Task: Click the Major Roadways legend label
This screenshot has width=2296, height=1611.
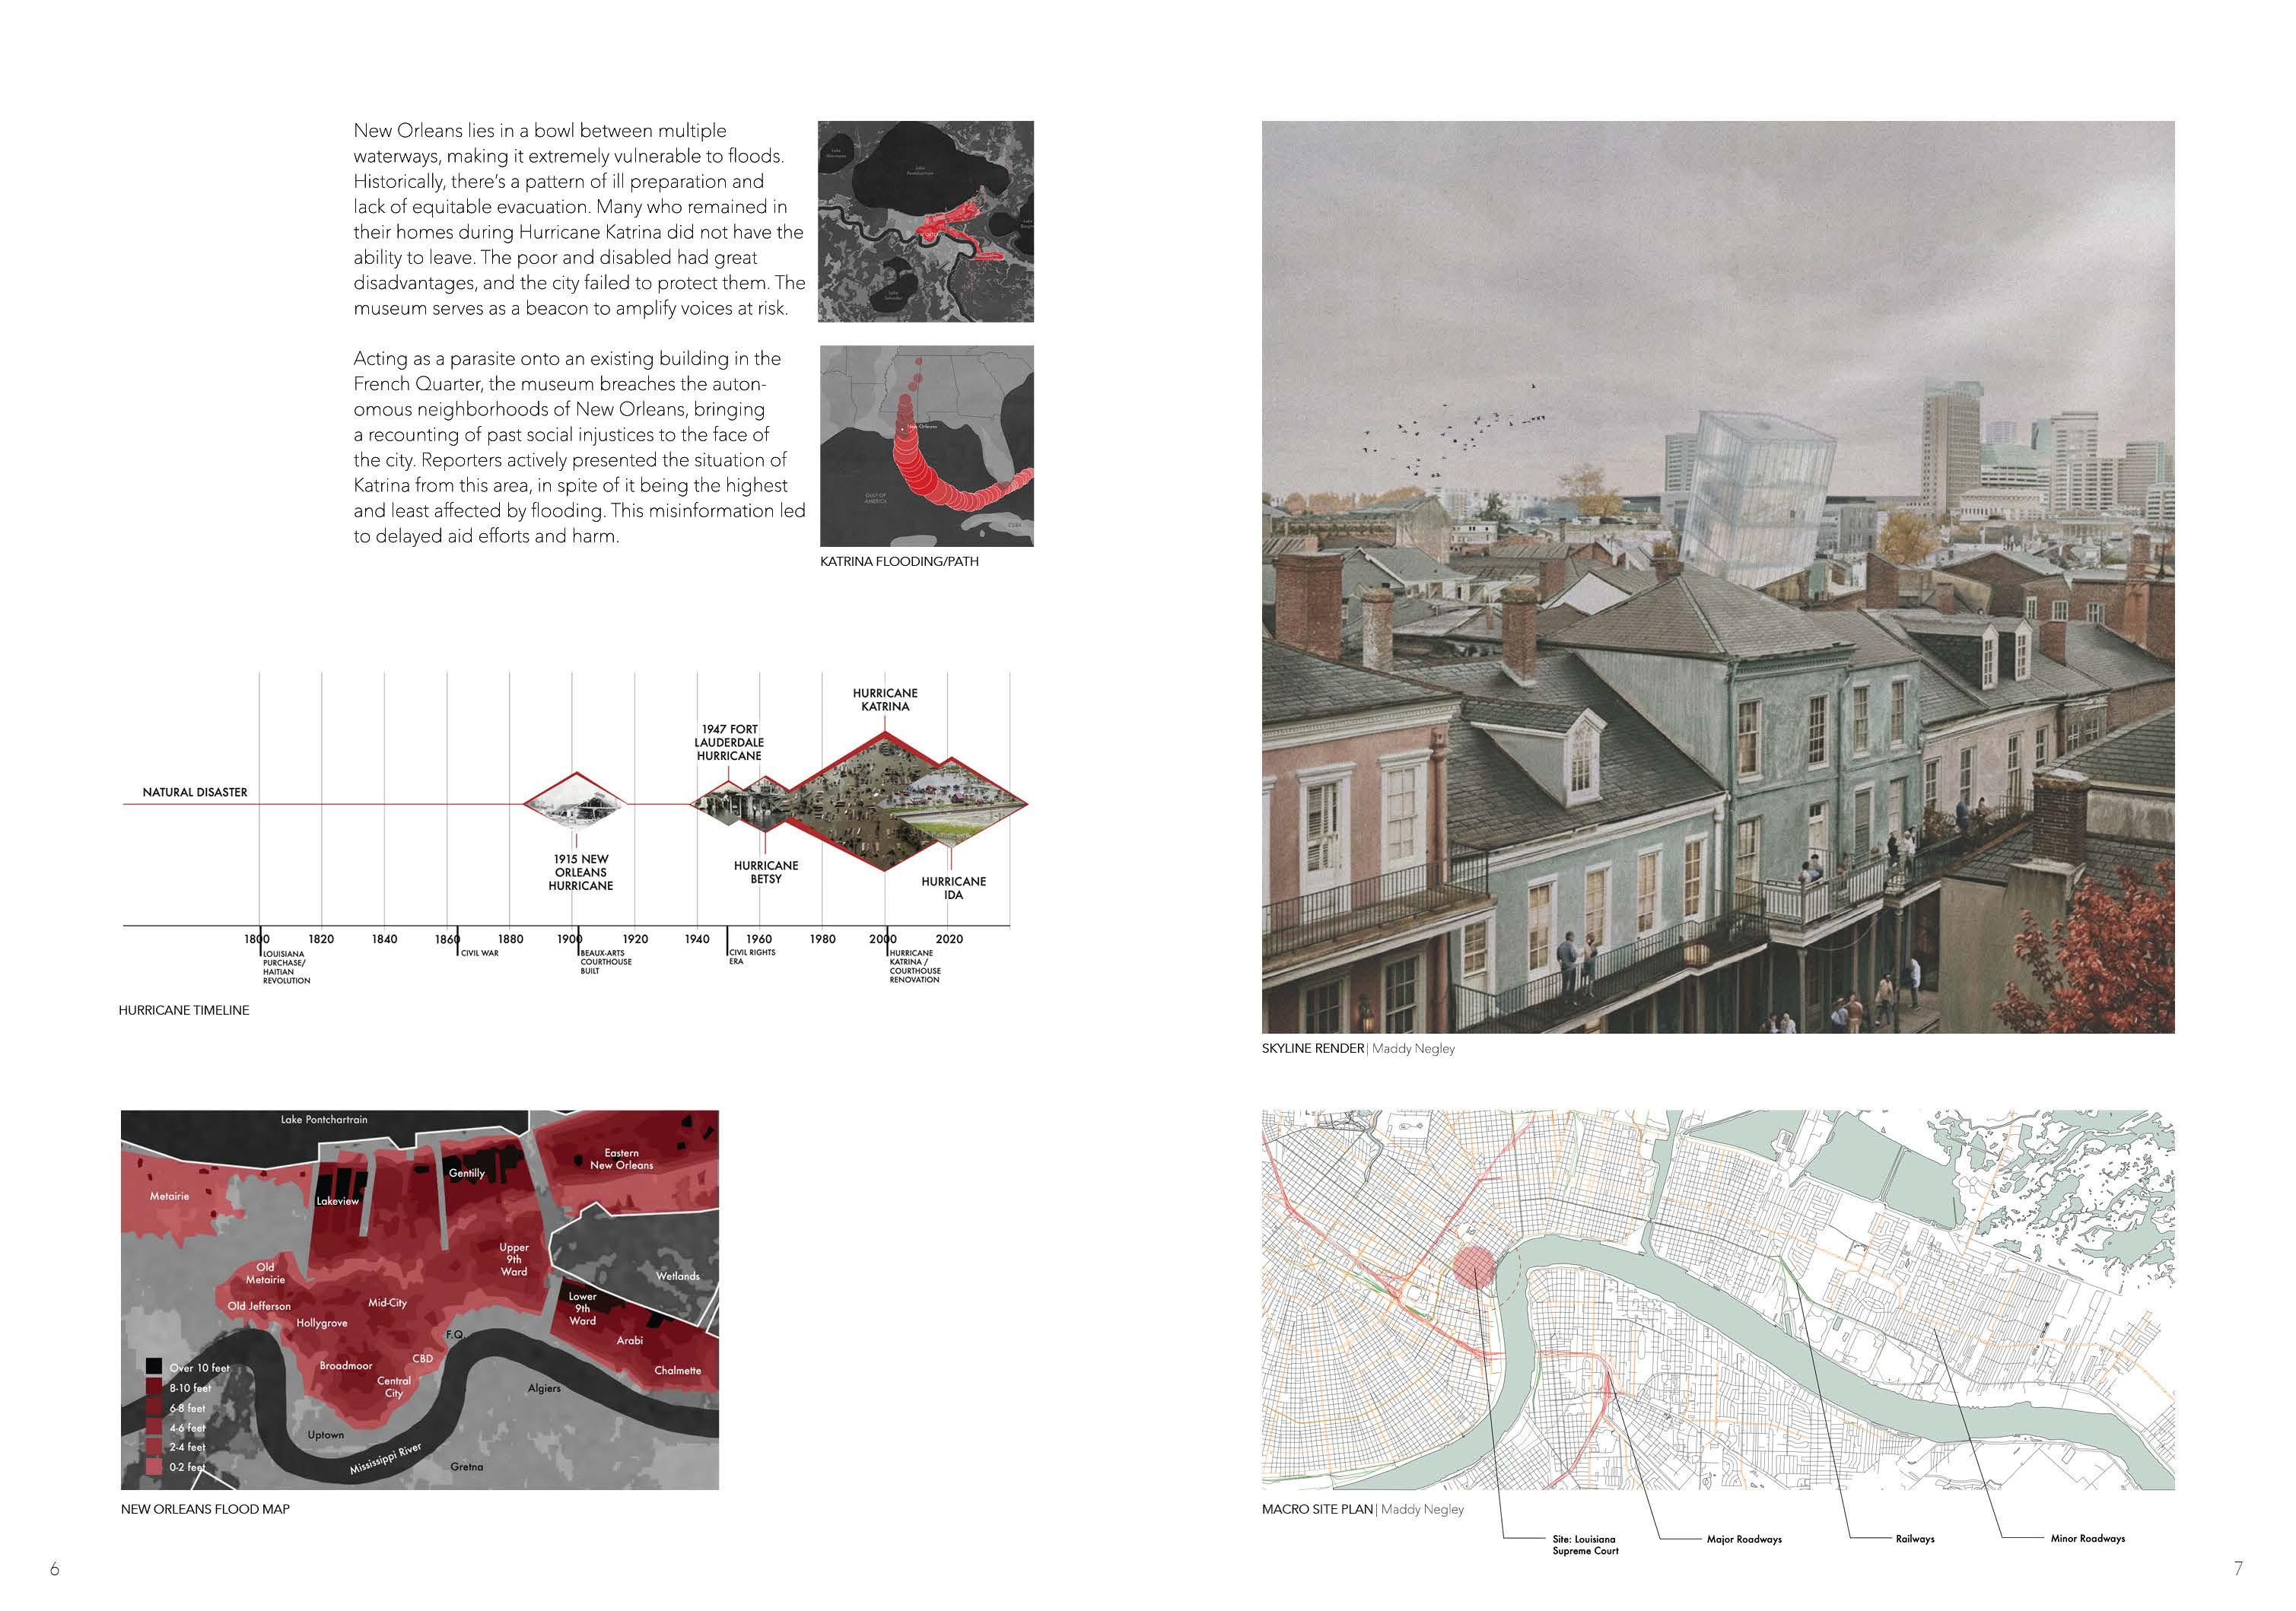Action: tap(1744, 1539)
